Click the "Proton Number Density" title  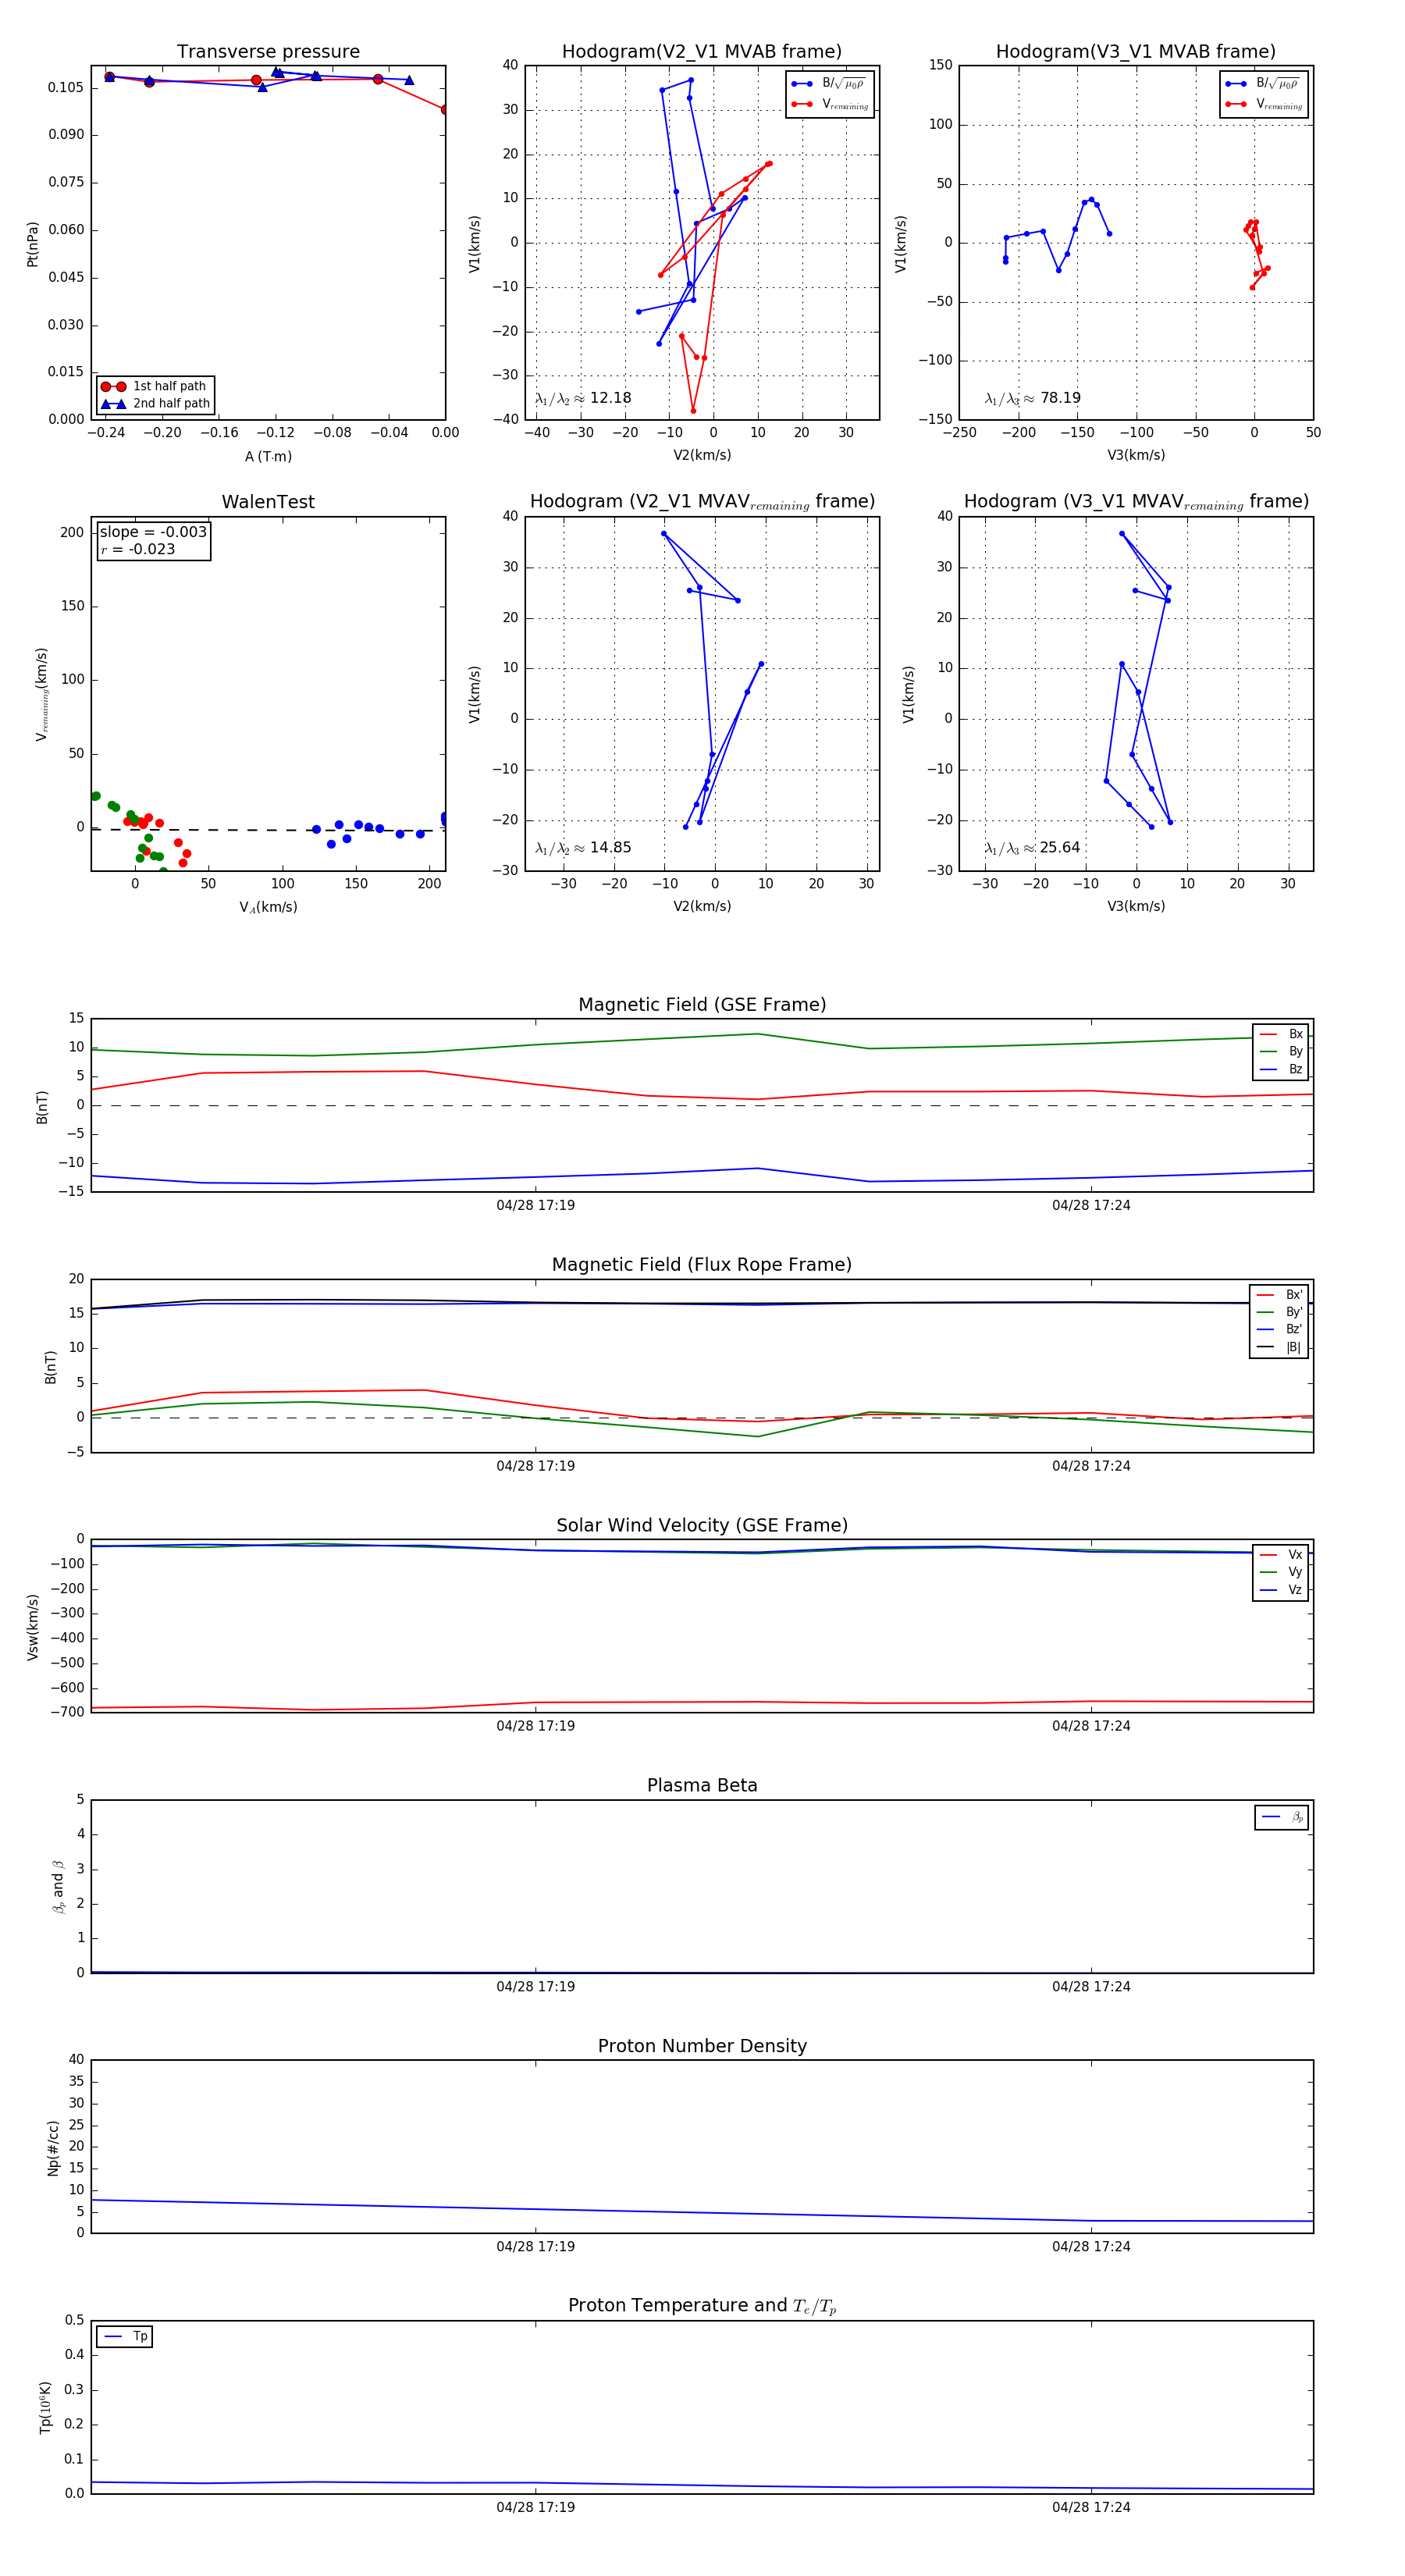[702, 2046]
